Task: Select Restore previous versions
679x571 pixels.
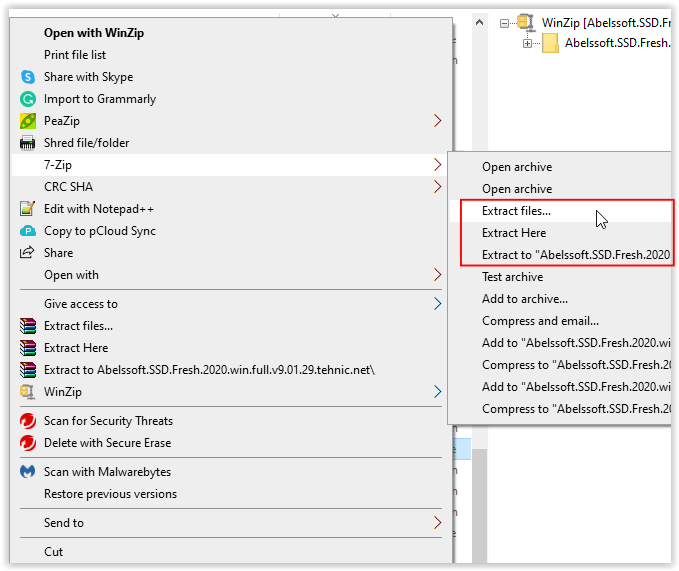Action: pyautogui.click(x=110, y=494)
